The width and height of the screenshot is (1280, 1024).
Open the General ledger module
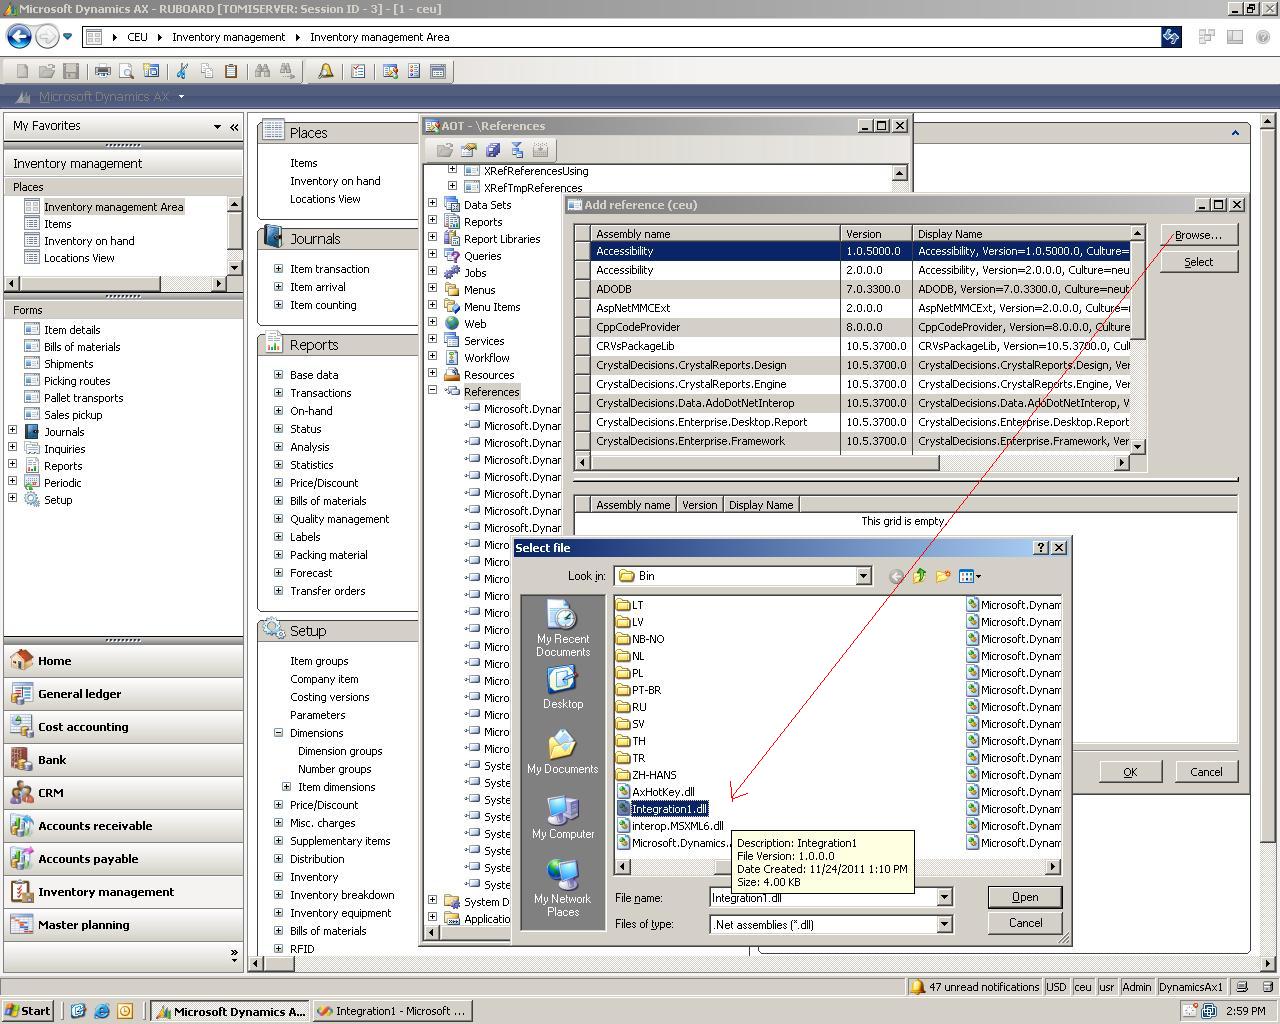pyautogui.click(x=123, y=694)
